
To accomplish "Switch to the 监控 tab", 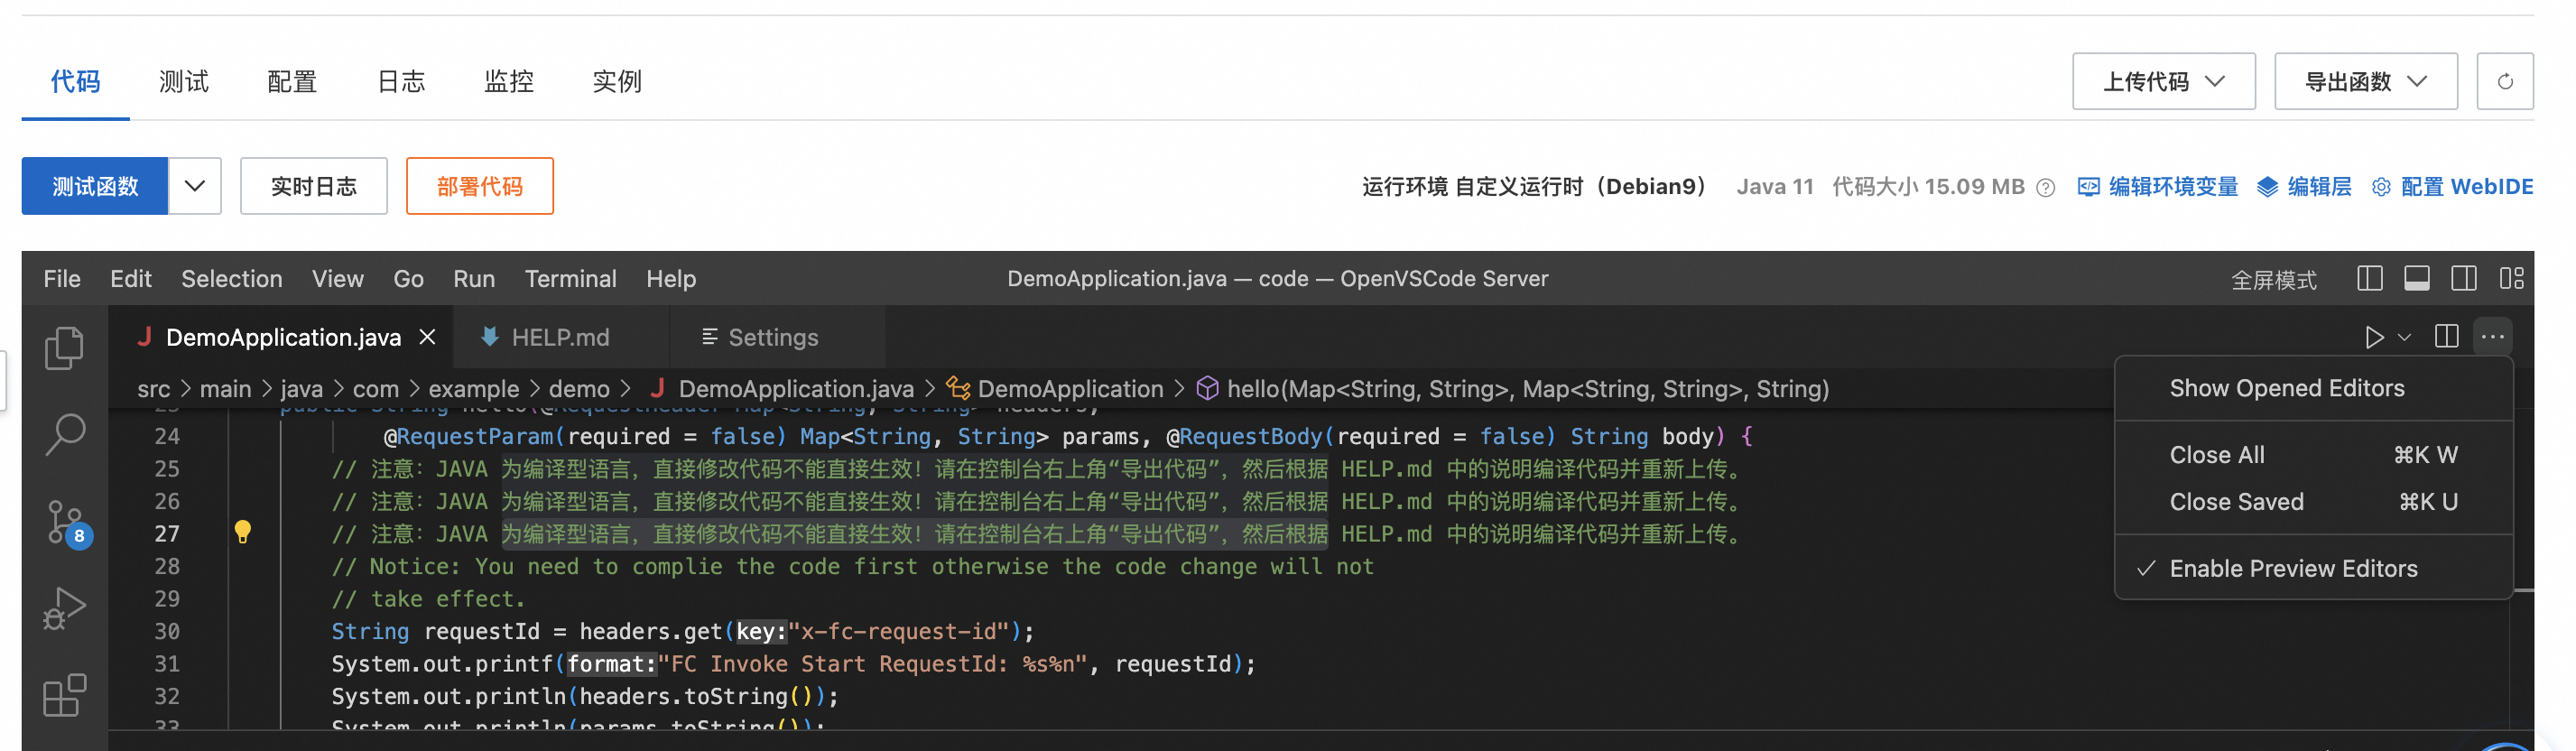I will point(509,81).
